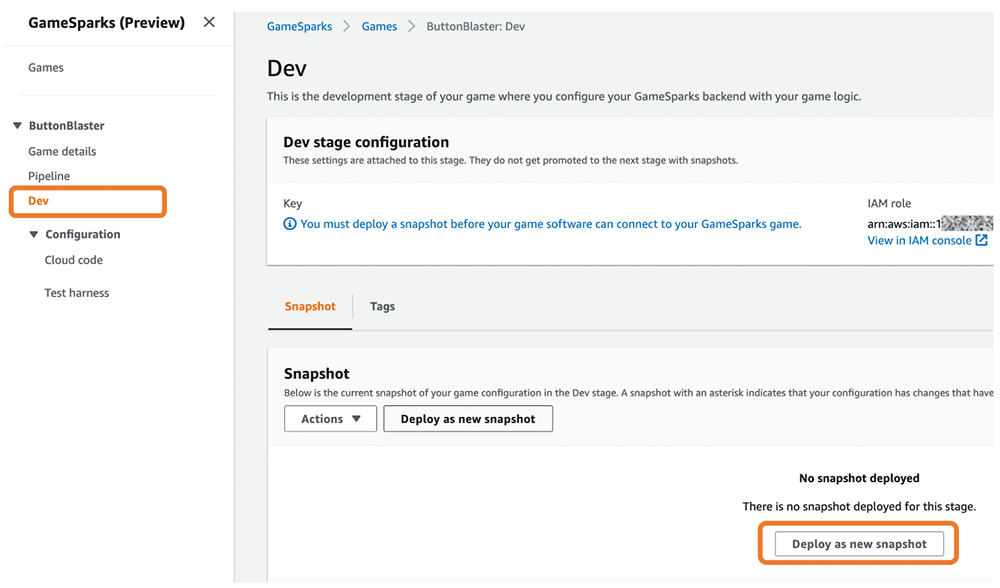Click the Configuration label in sidebar

(x=83, y=235)
